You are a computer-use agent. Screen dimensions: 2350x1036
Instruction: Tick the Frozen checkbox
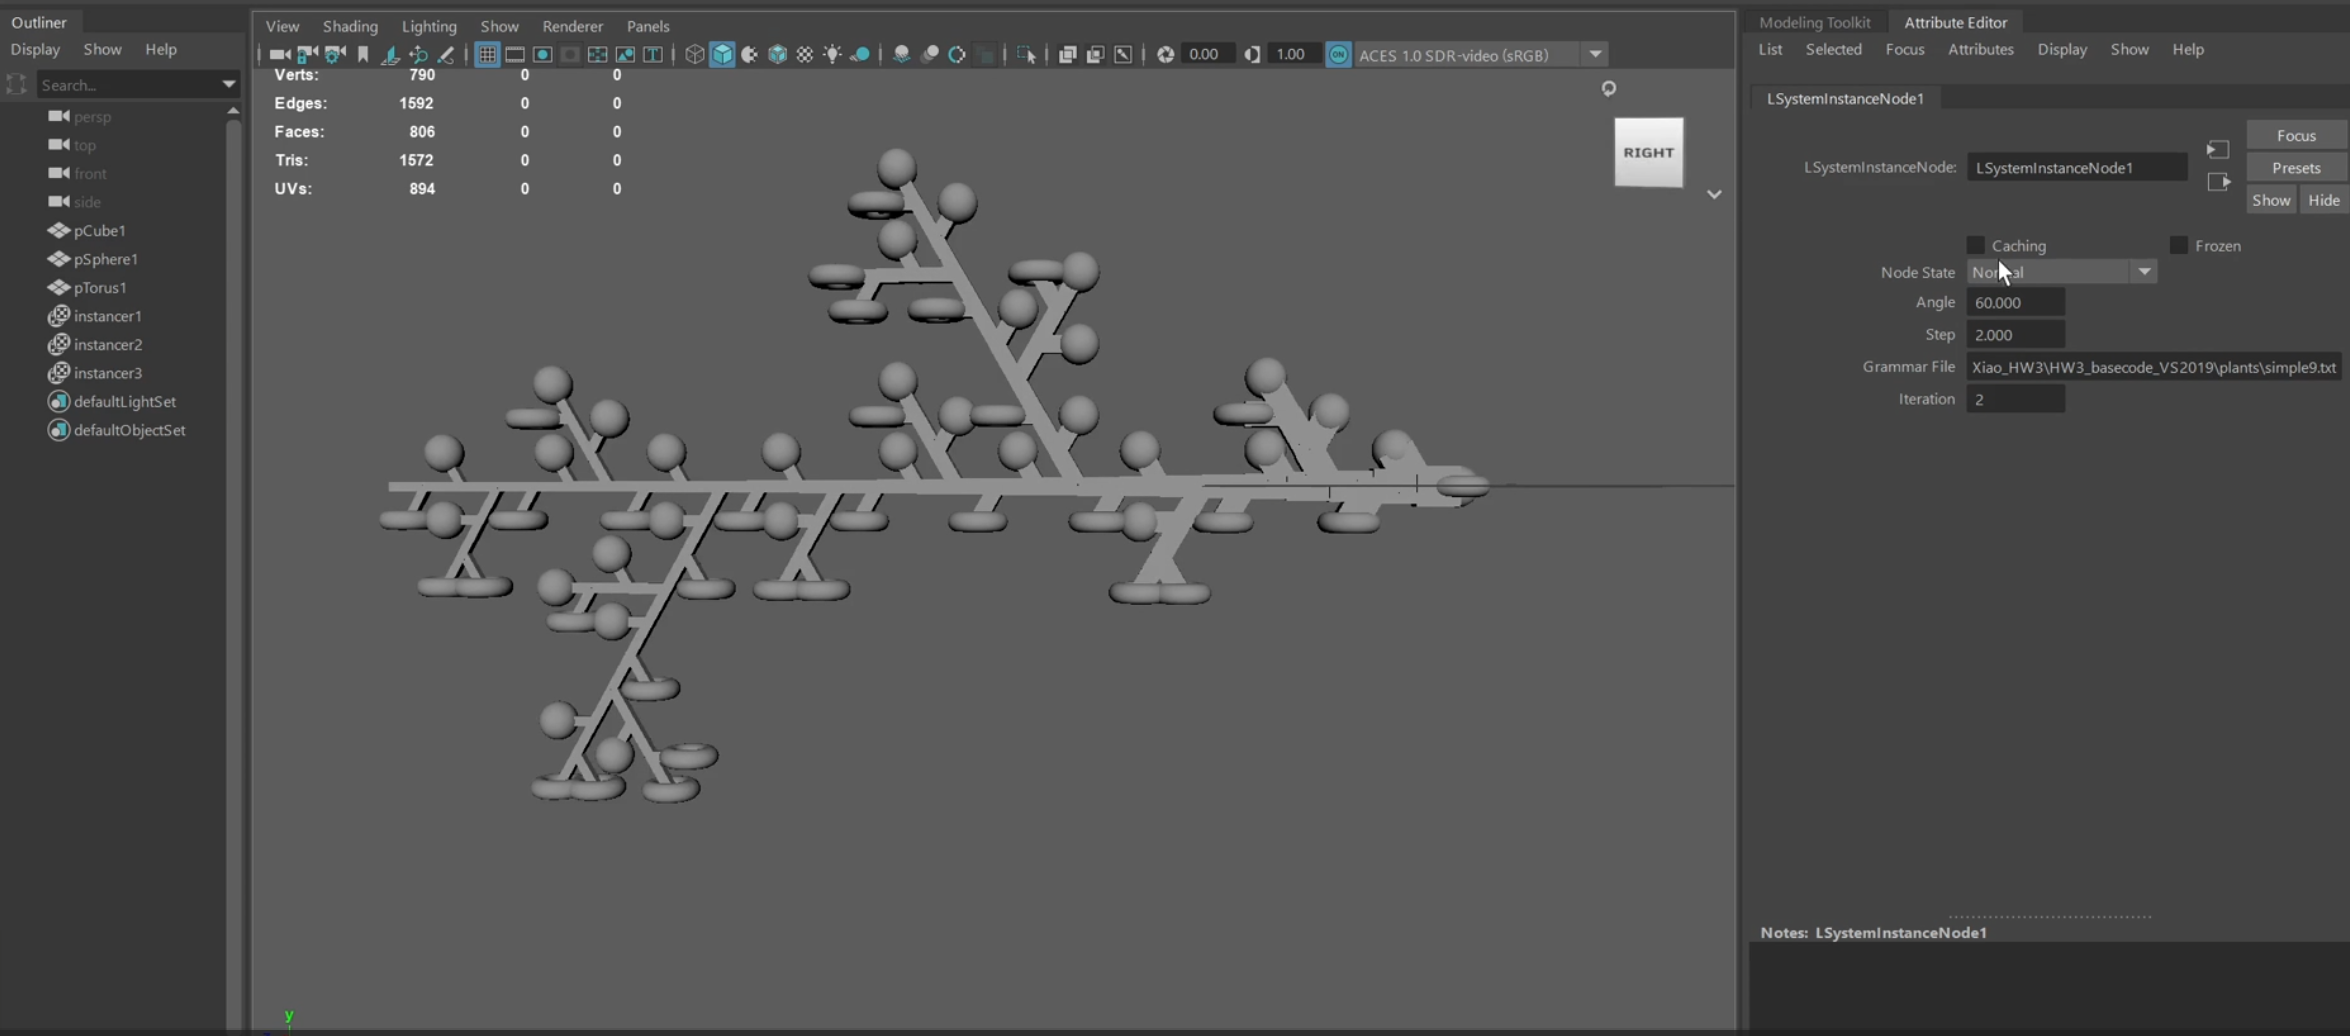coord(2178,245)
